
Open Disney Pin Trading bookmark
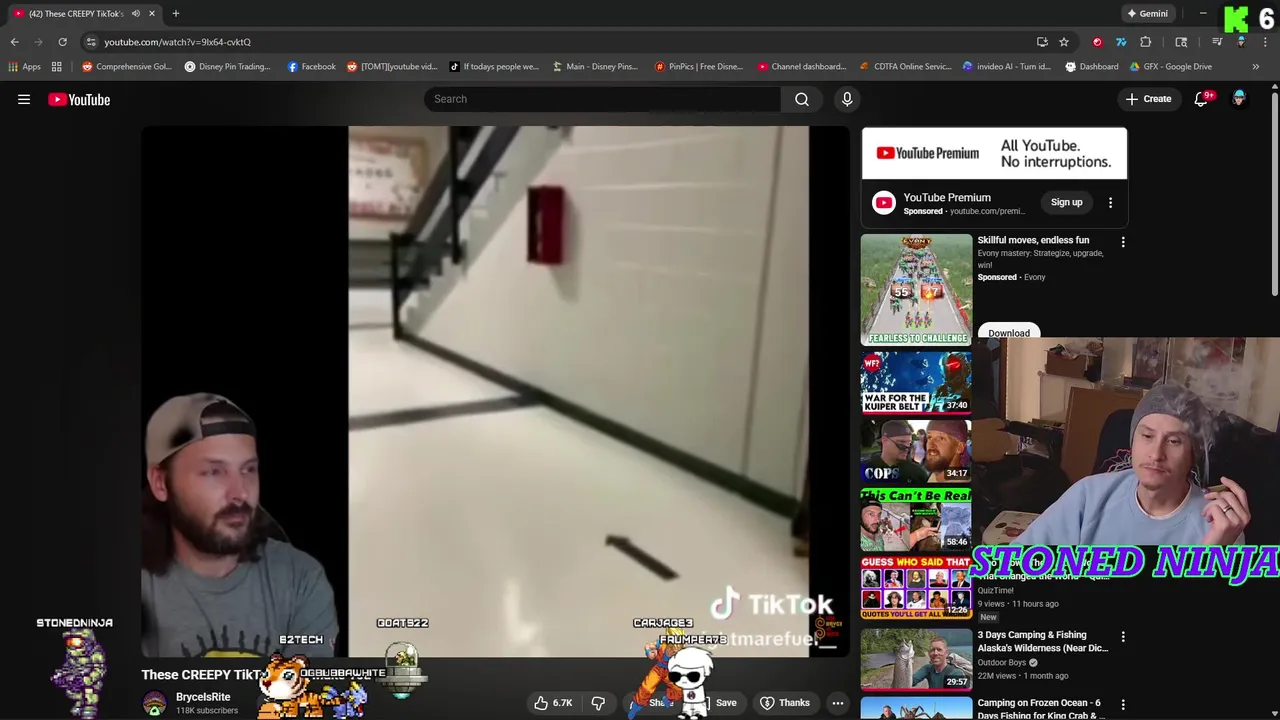pyautogui.click(x=227, y=67)
